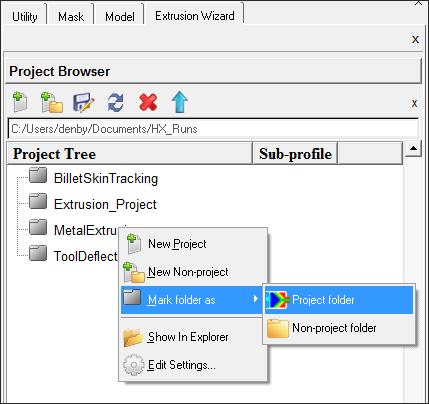The image size is (429, 404).
Task: Click the folder path input field
Action: (x=213, y=129)
